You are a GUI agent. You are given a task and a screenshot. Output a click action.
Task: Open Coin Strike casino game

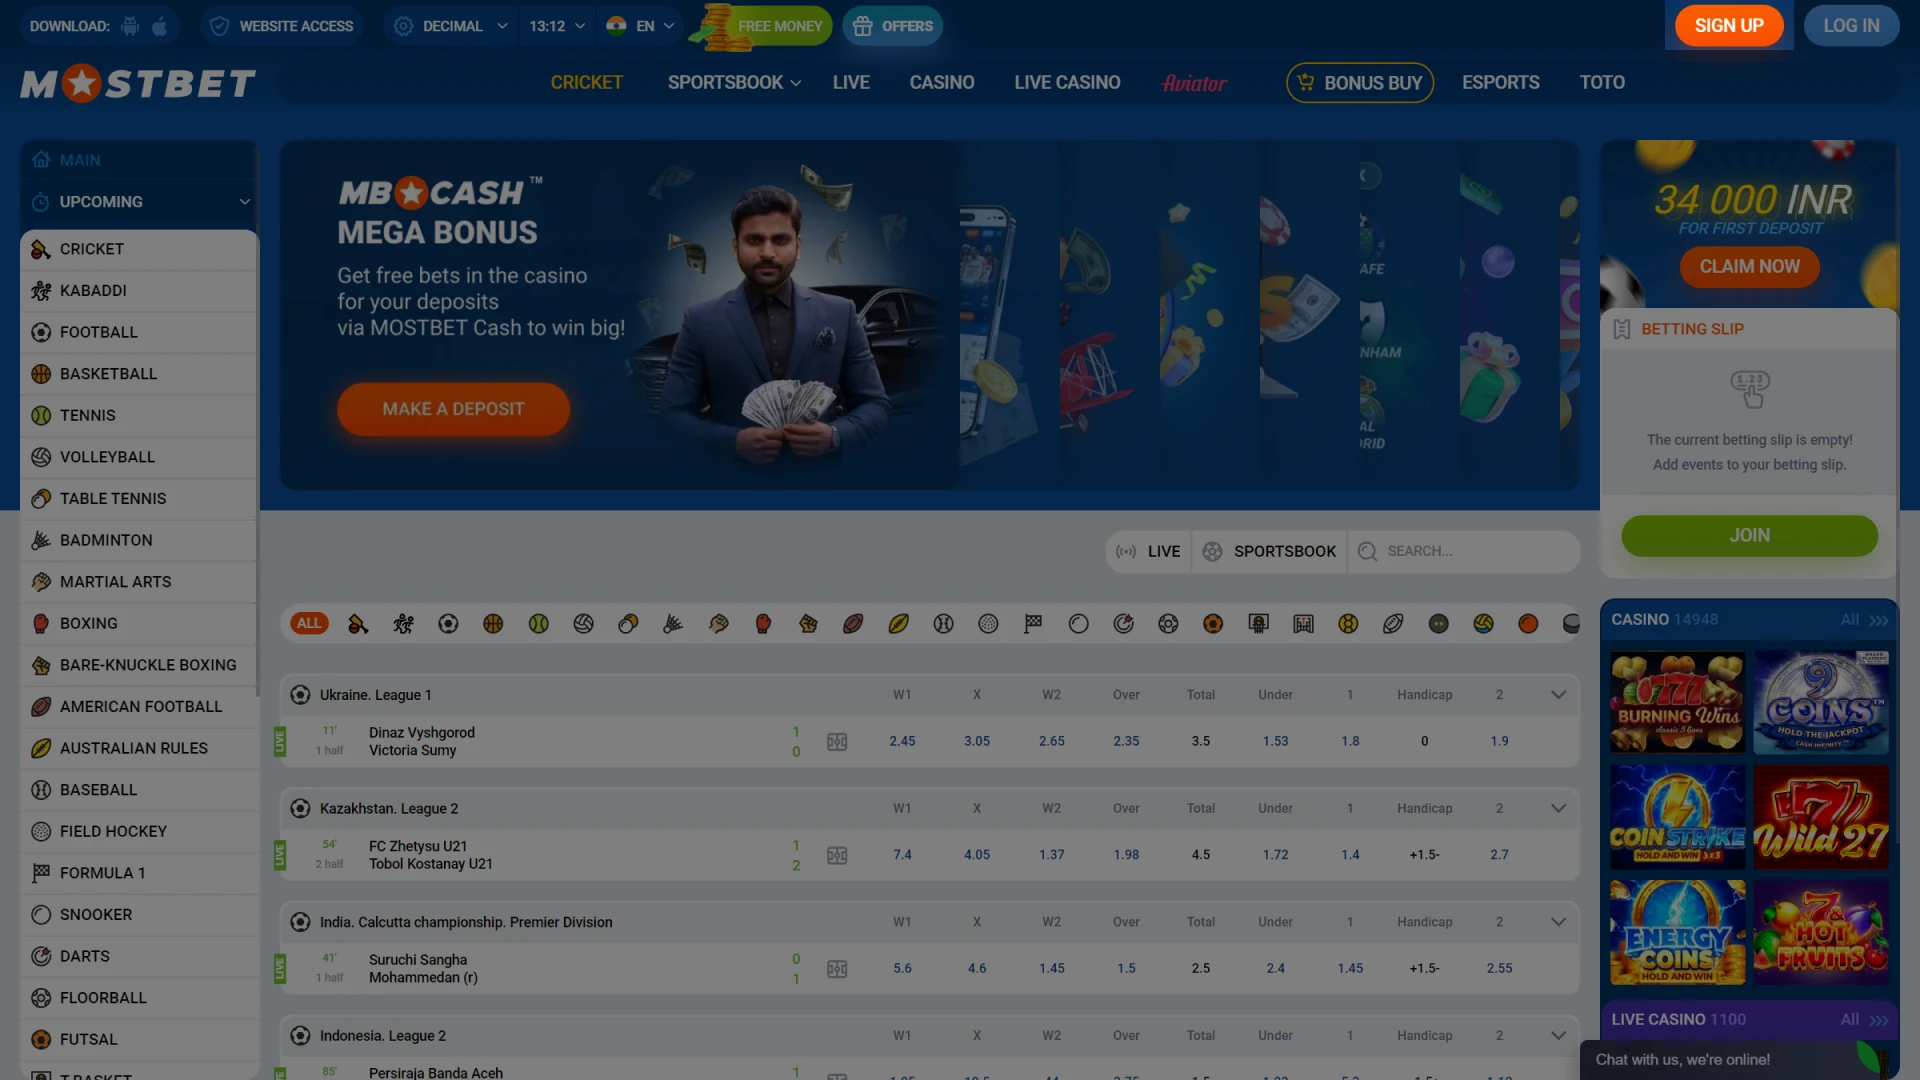click(1678, 818)
